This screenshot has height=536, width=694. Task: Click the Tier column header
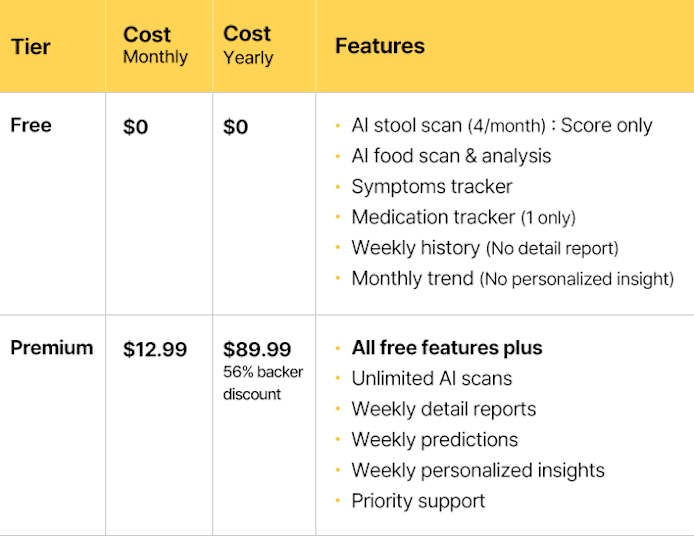tap(30, 47)
